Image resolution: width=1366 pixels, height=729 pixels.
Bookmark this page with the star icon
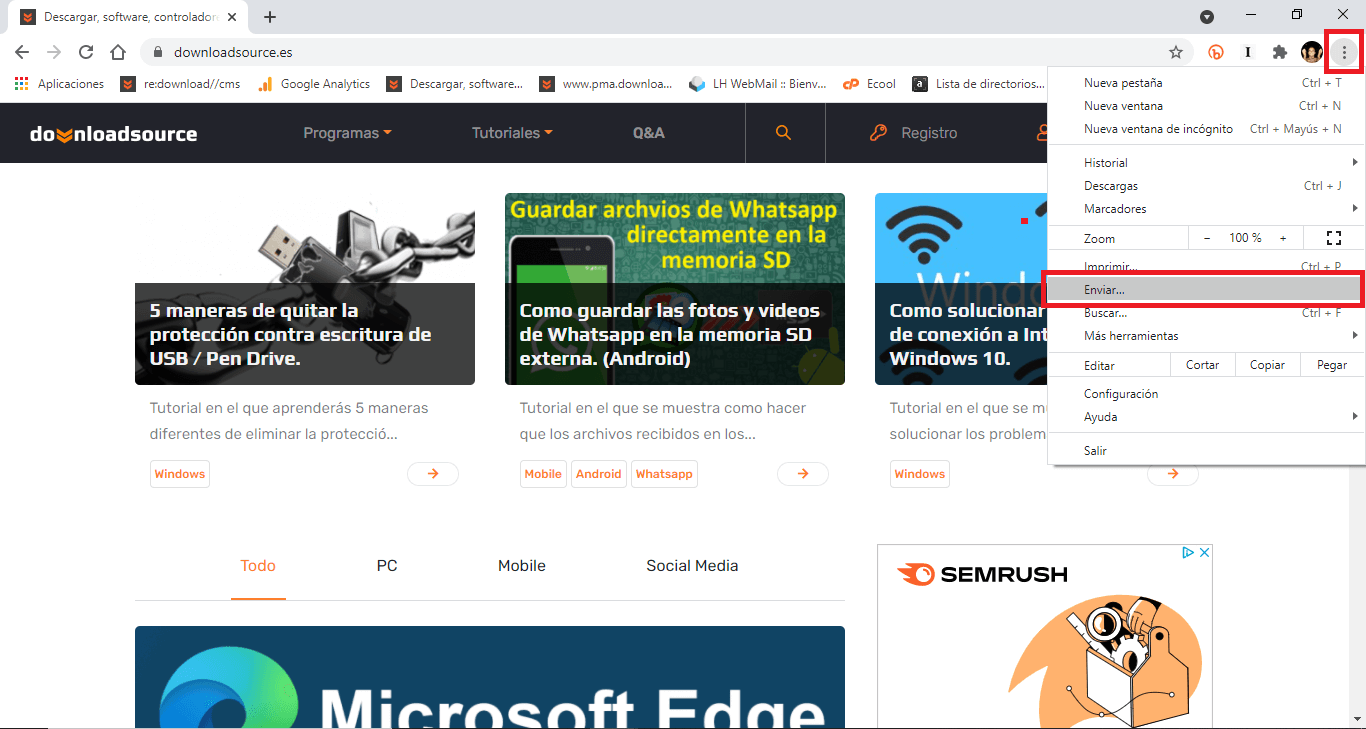pos(1176,52)
